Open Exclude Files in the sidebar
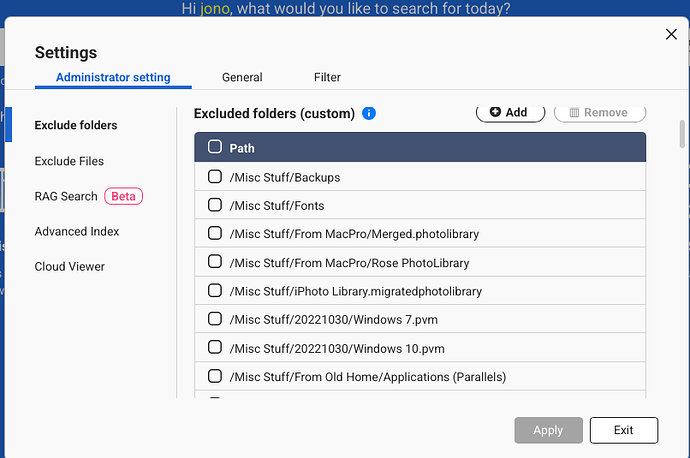690x458 pixels. (69, 161)
